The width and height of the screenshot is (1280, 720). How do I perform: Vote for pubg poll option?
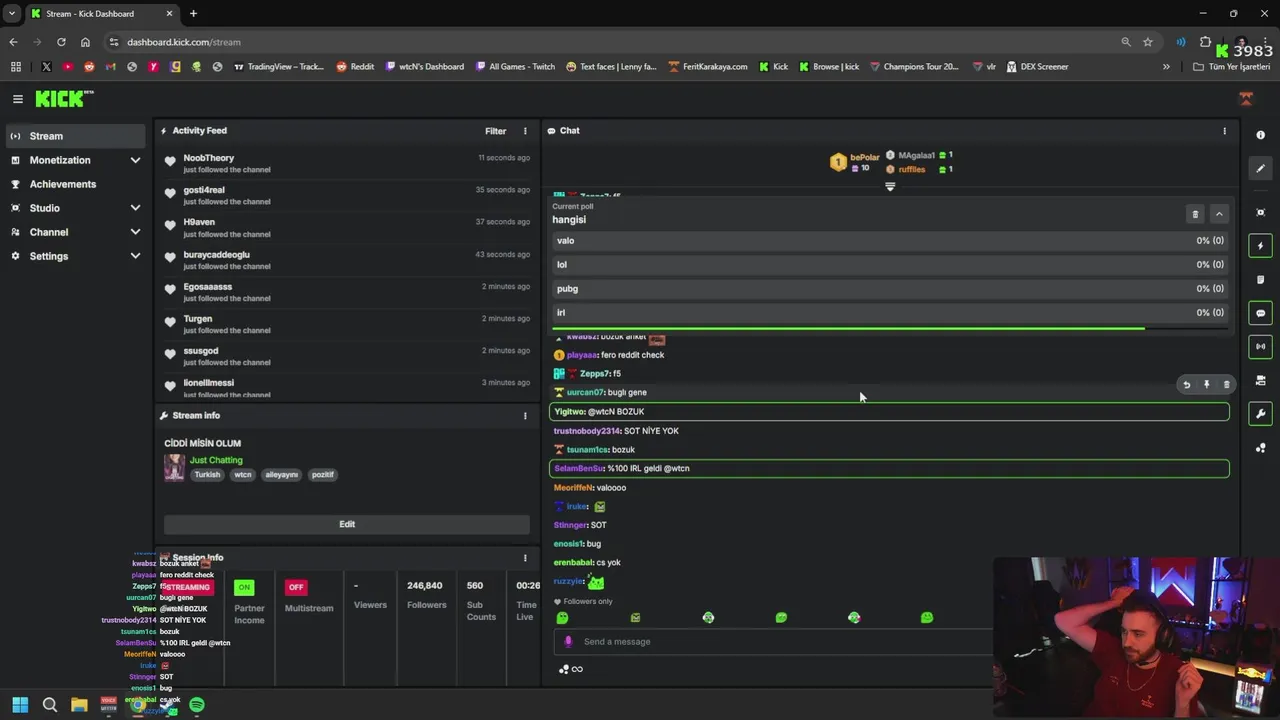[x=890, y=289]
